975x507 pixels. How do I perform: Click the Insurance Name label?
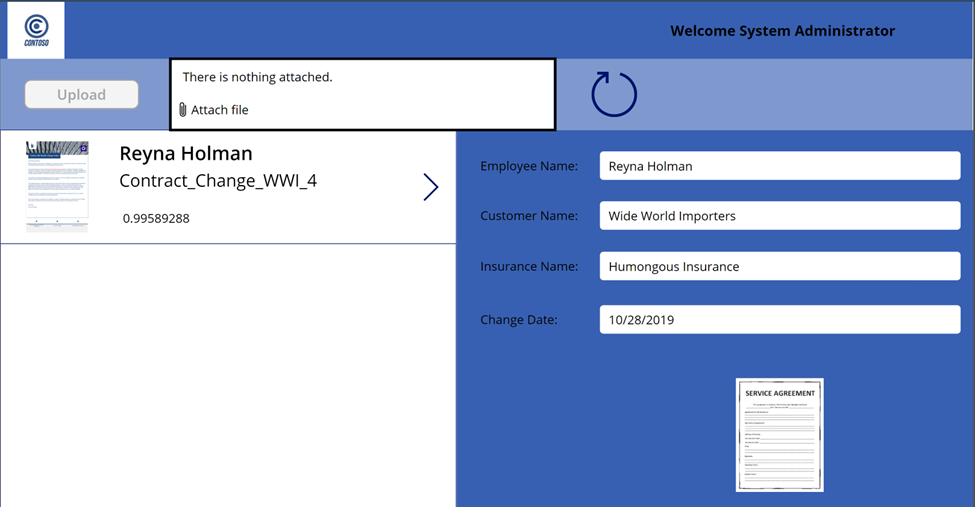coord(529,267)
